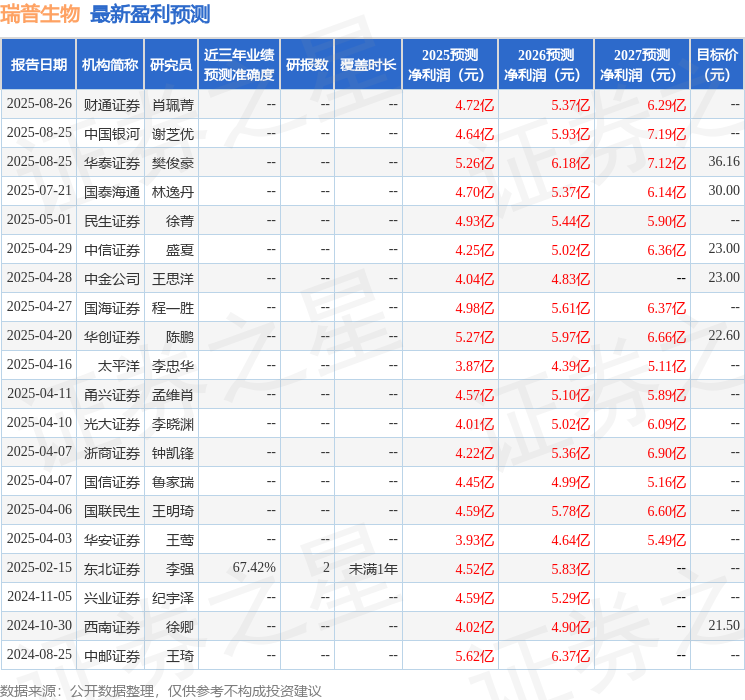Select 中金公司 institution cell

pos(112,279)
